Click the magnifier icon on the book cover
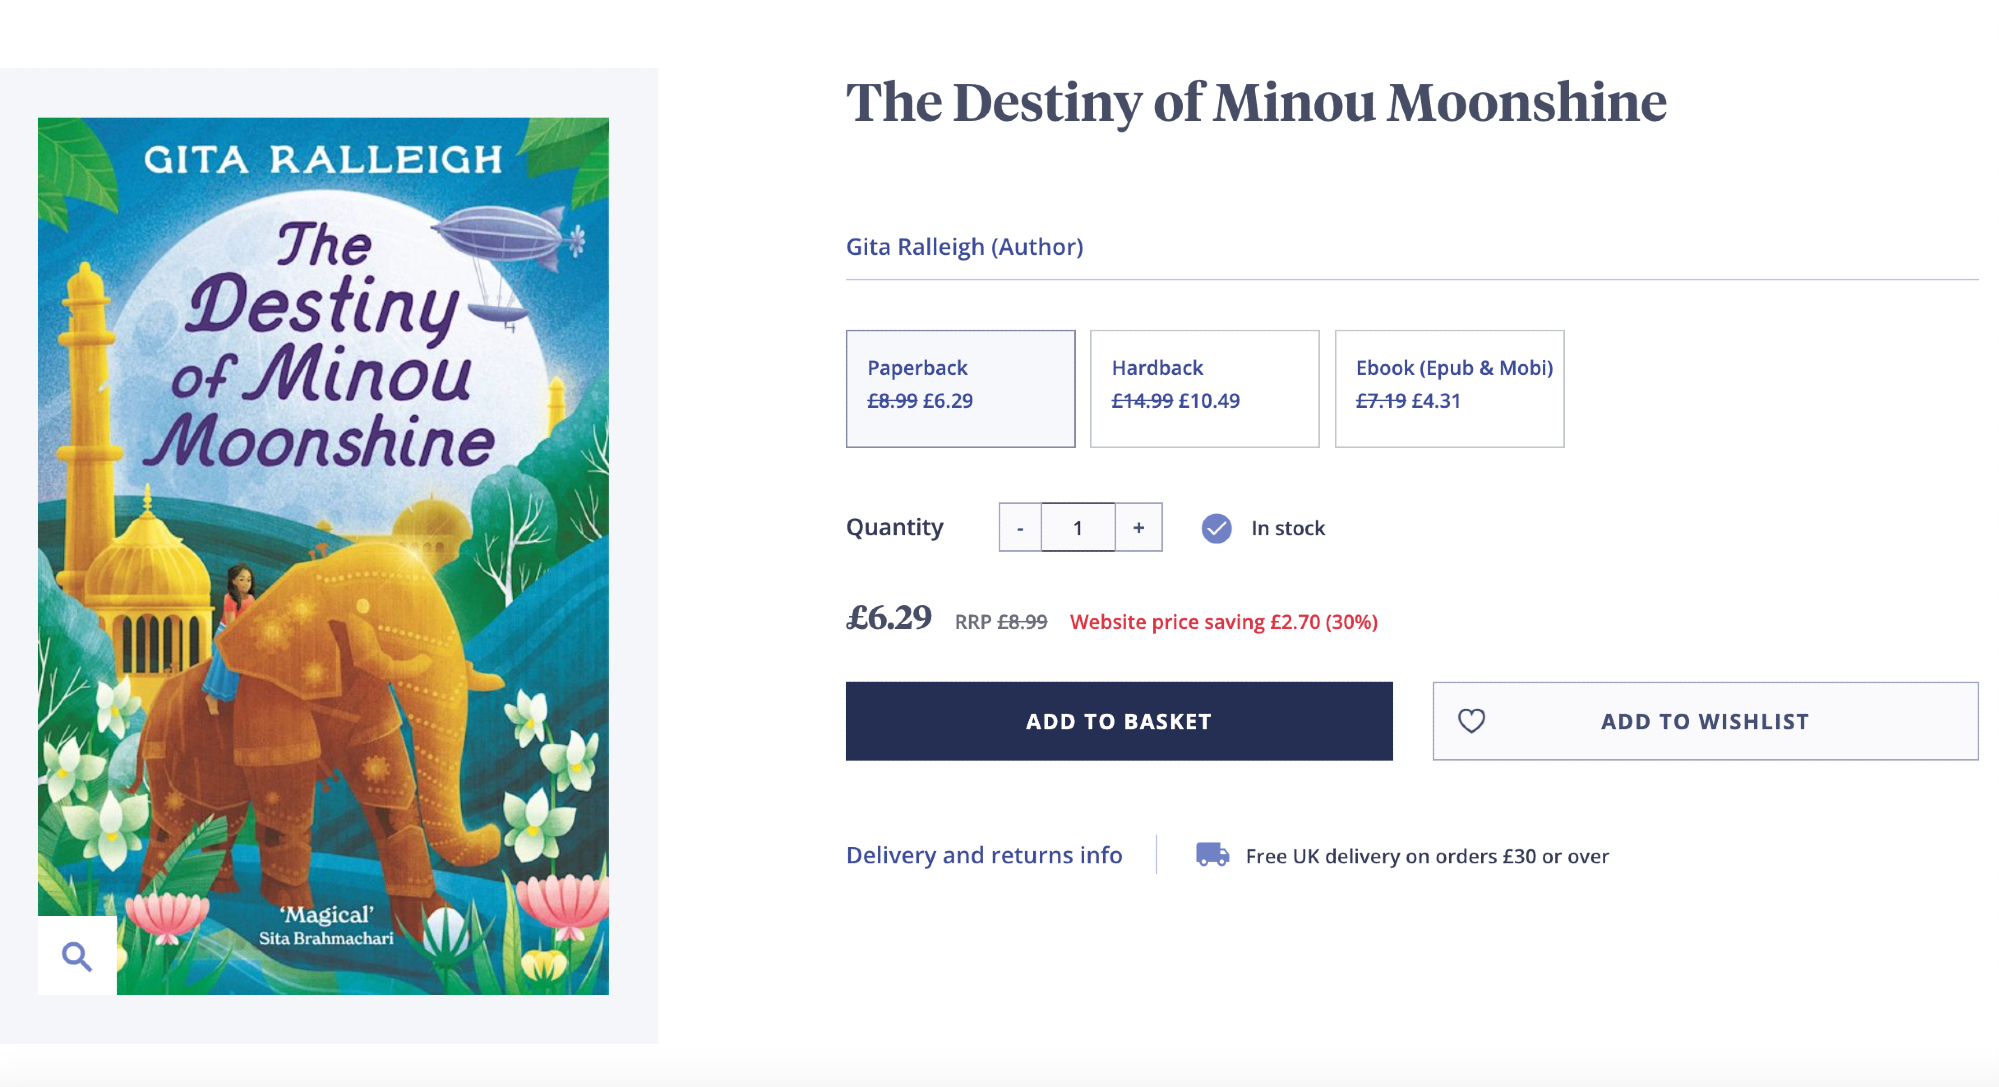 (77, 956)
